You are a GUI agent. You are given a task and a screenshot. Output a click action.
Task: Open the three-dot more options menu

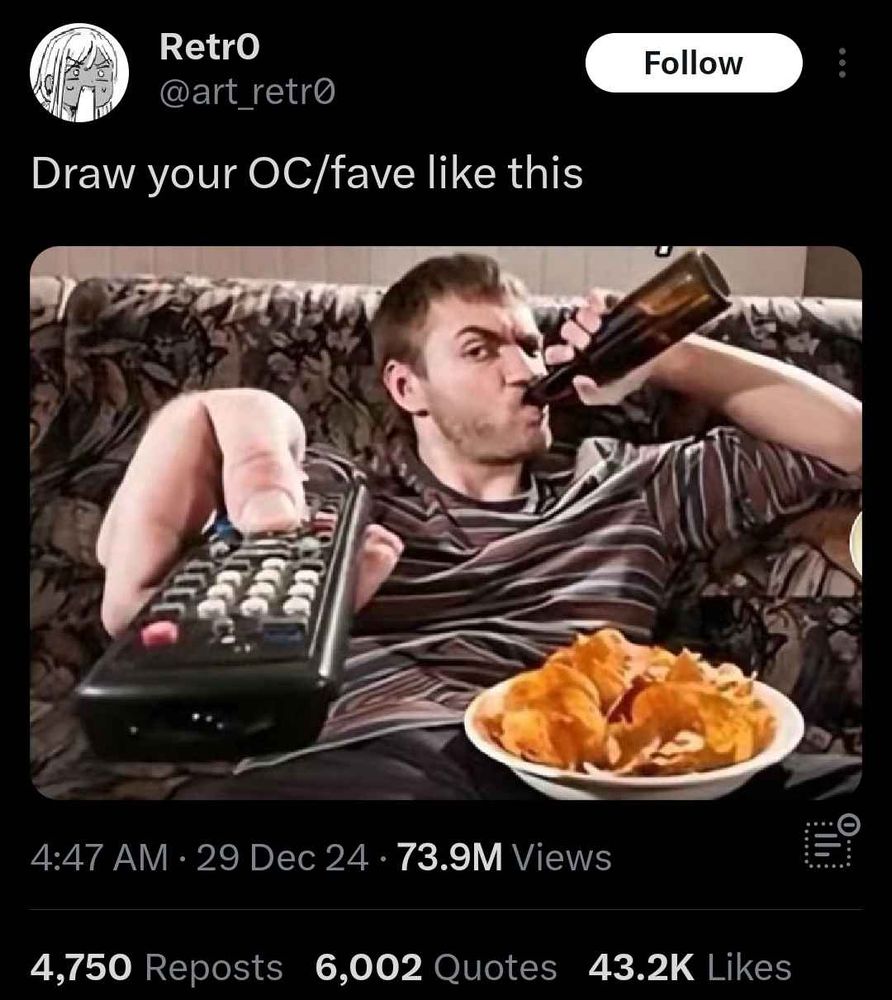click(842, 63)
